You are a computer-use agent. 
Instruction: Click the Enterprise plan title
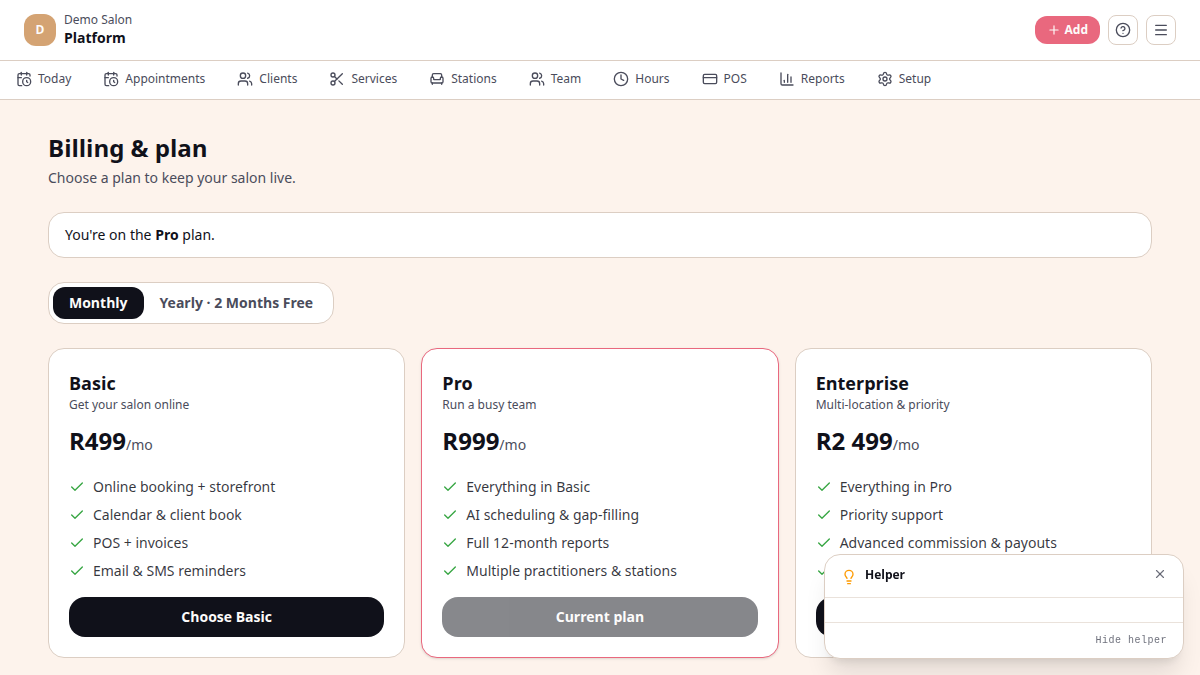[x=862, y=383]
